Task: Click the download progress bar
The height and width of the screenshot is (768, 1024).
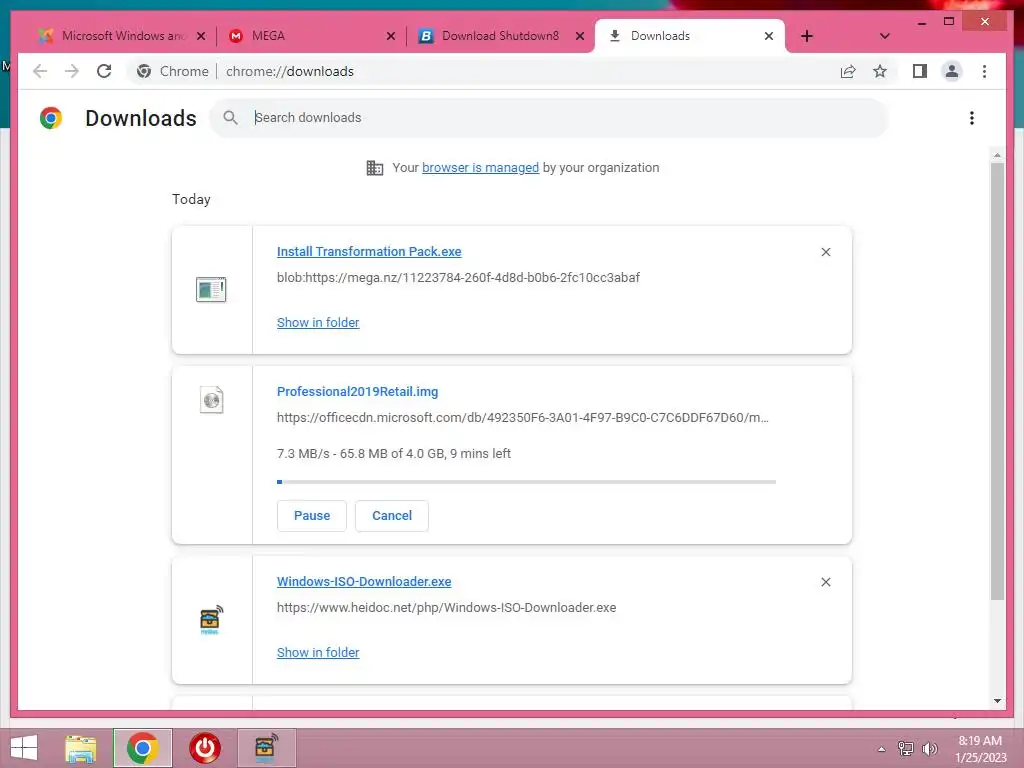Action: coord(526,482)
